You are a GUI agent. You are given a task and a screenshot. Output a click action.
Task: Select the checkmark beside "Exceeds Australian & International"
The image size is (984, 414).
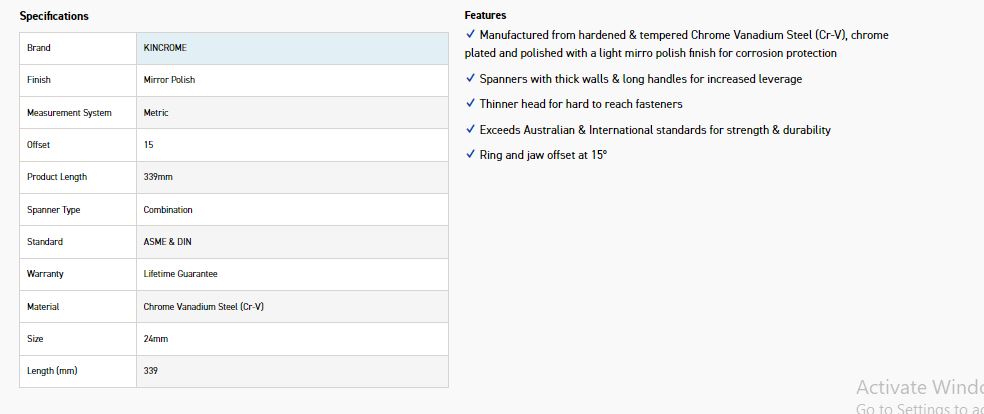[470, 129]
